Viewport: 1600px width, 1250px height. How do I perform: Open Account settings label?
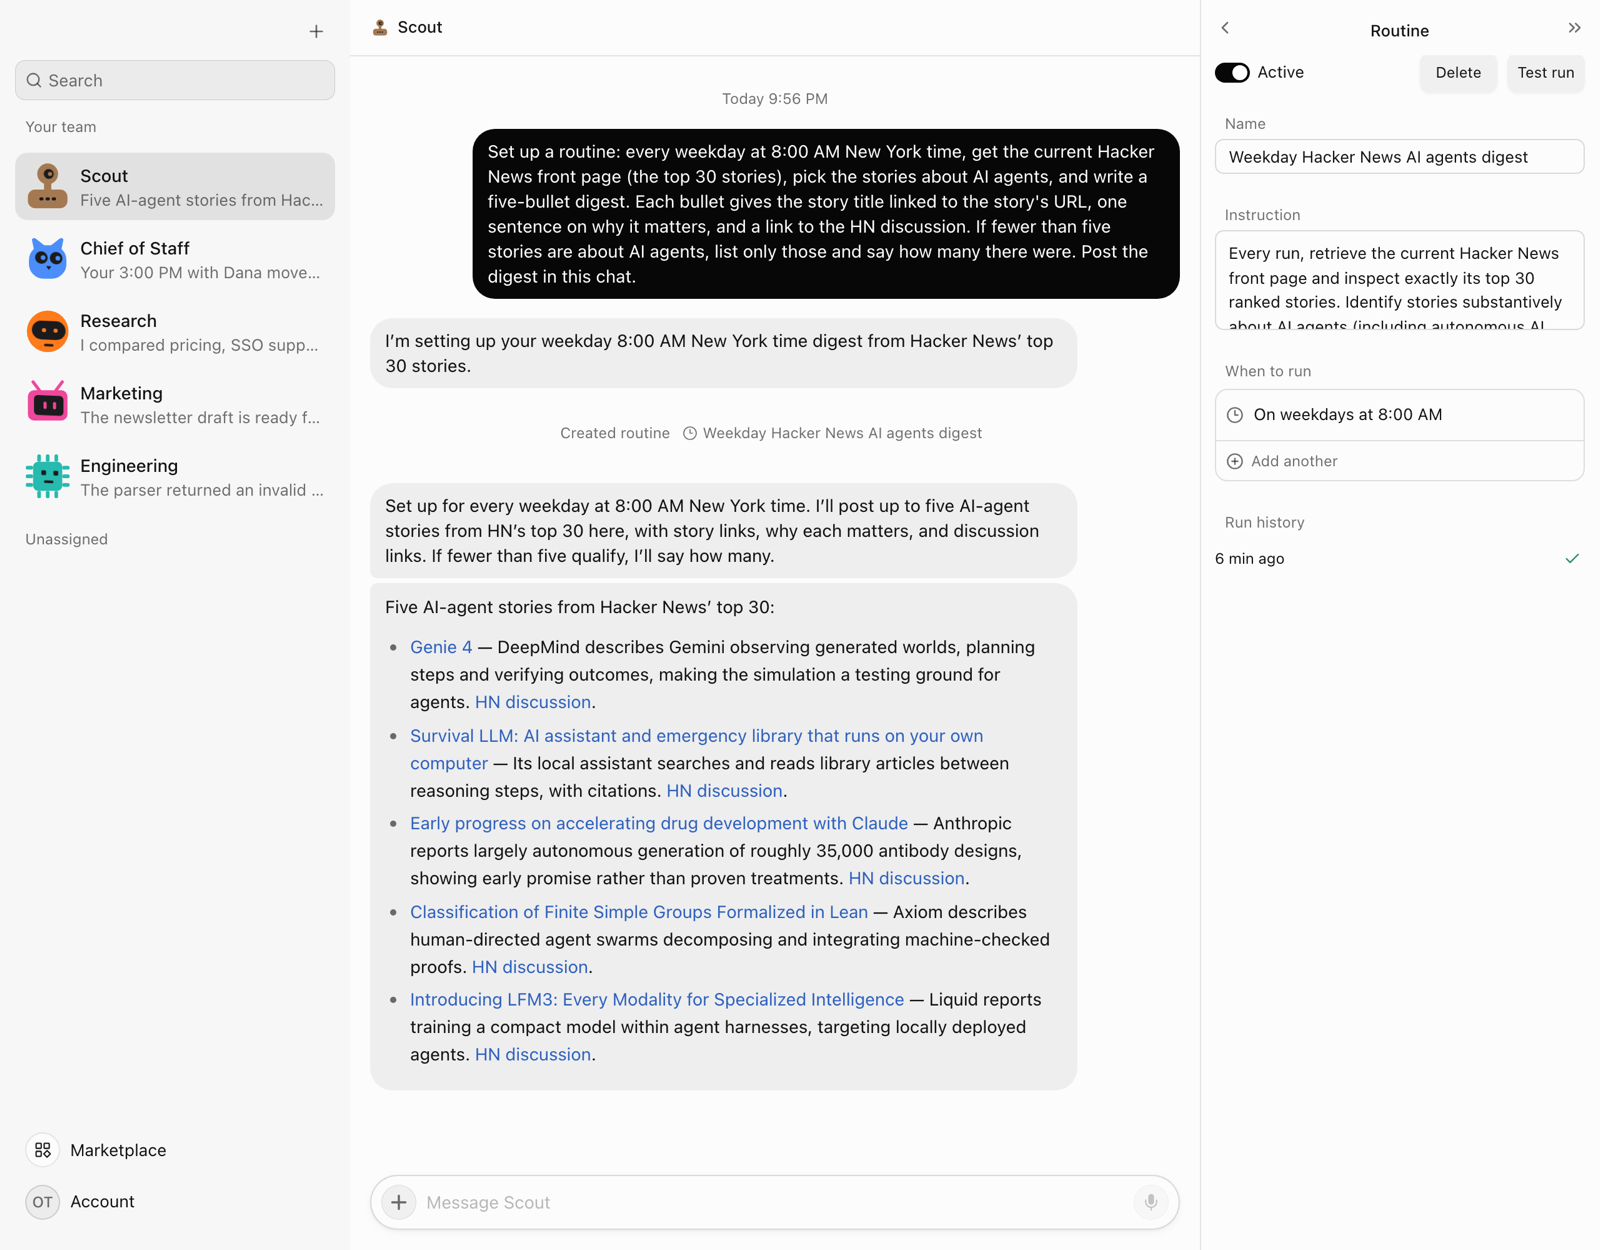coord(102,1202)
